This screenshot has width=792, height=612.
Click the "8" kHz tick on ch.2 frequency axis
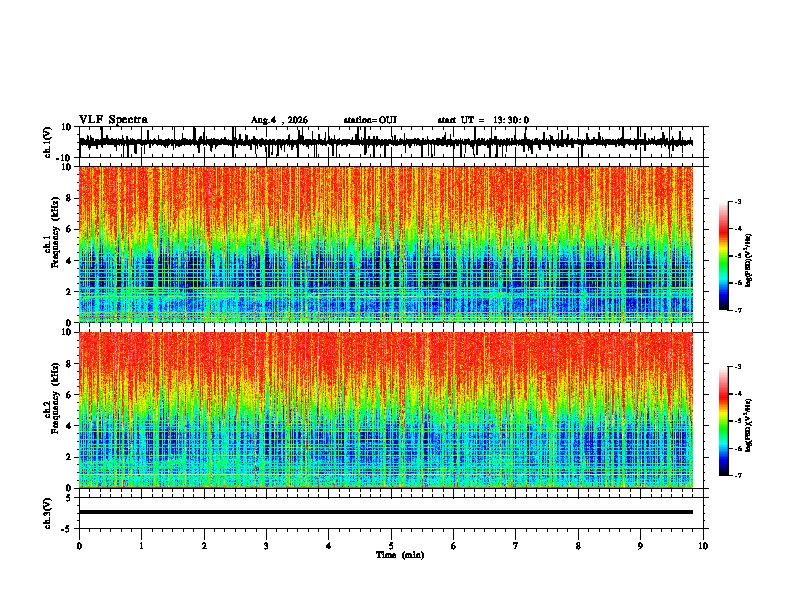click(69, 364)
